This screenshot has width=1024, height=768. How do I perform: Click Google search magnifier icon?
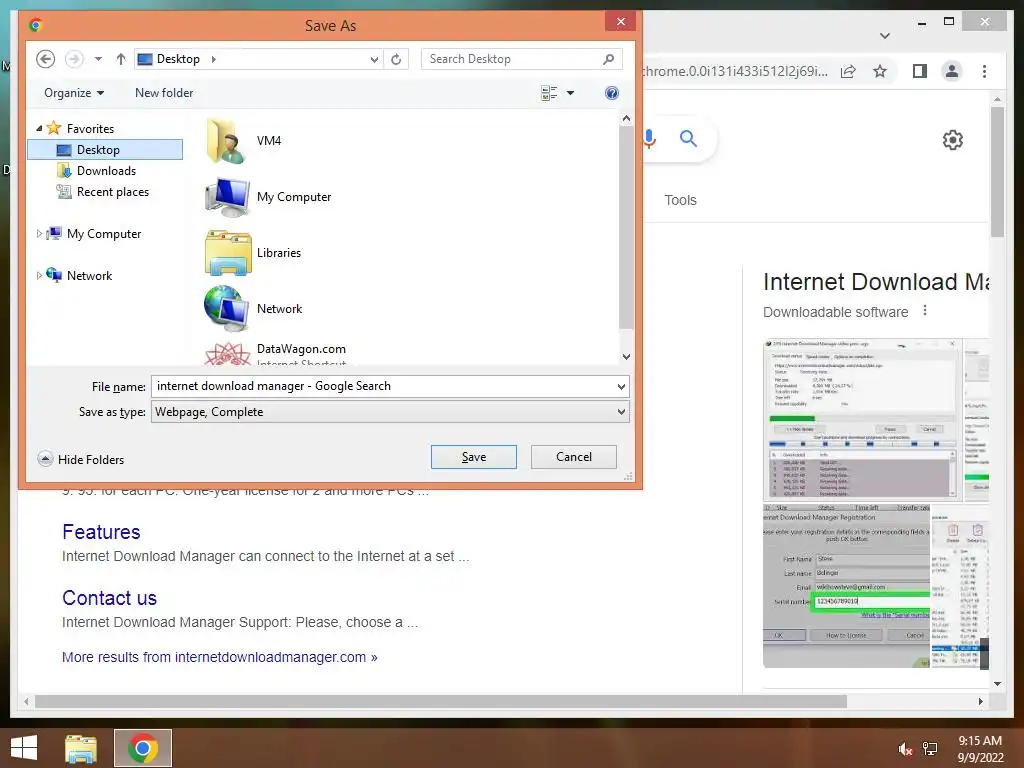coord(688,138)
